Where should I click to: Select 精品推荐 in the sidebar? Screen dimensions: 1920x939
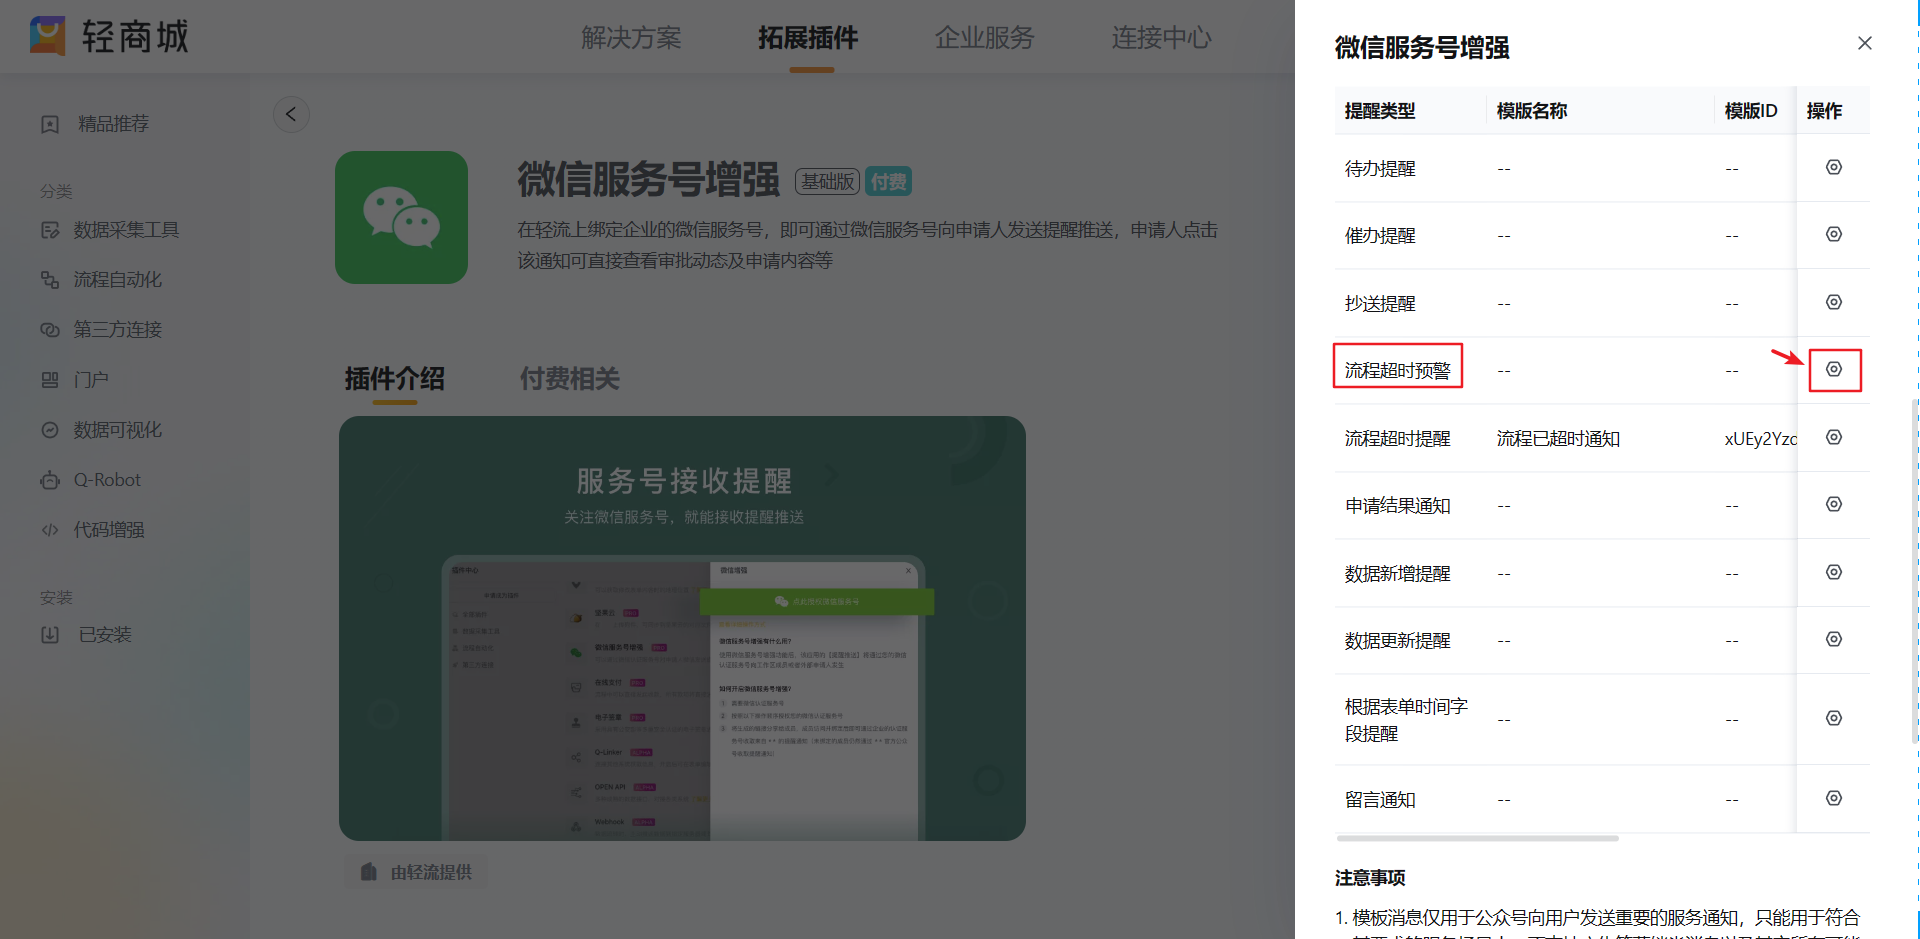113,124
